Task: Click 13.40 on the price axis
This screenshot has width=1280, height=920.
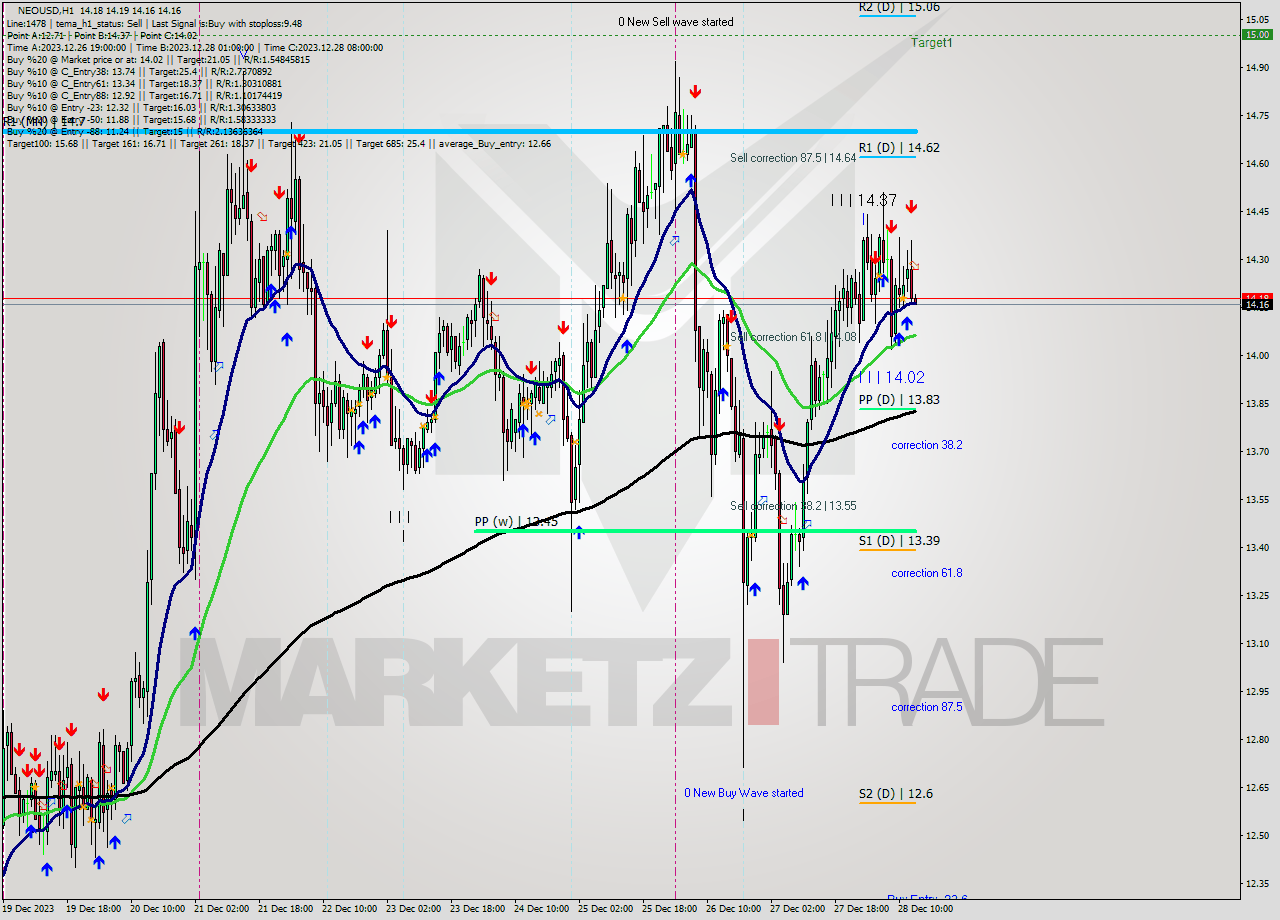Action: coord(1257,547)
